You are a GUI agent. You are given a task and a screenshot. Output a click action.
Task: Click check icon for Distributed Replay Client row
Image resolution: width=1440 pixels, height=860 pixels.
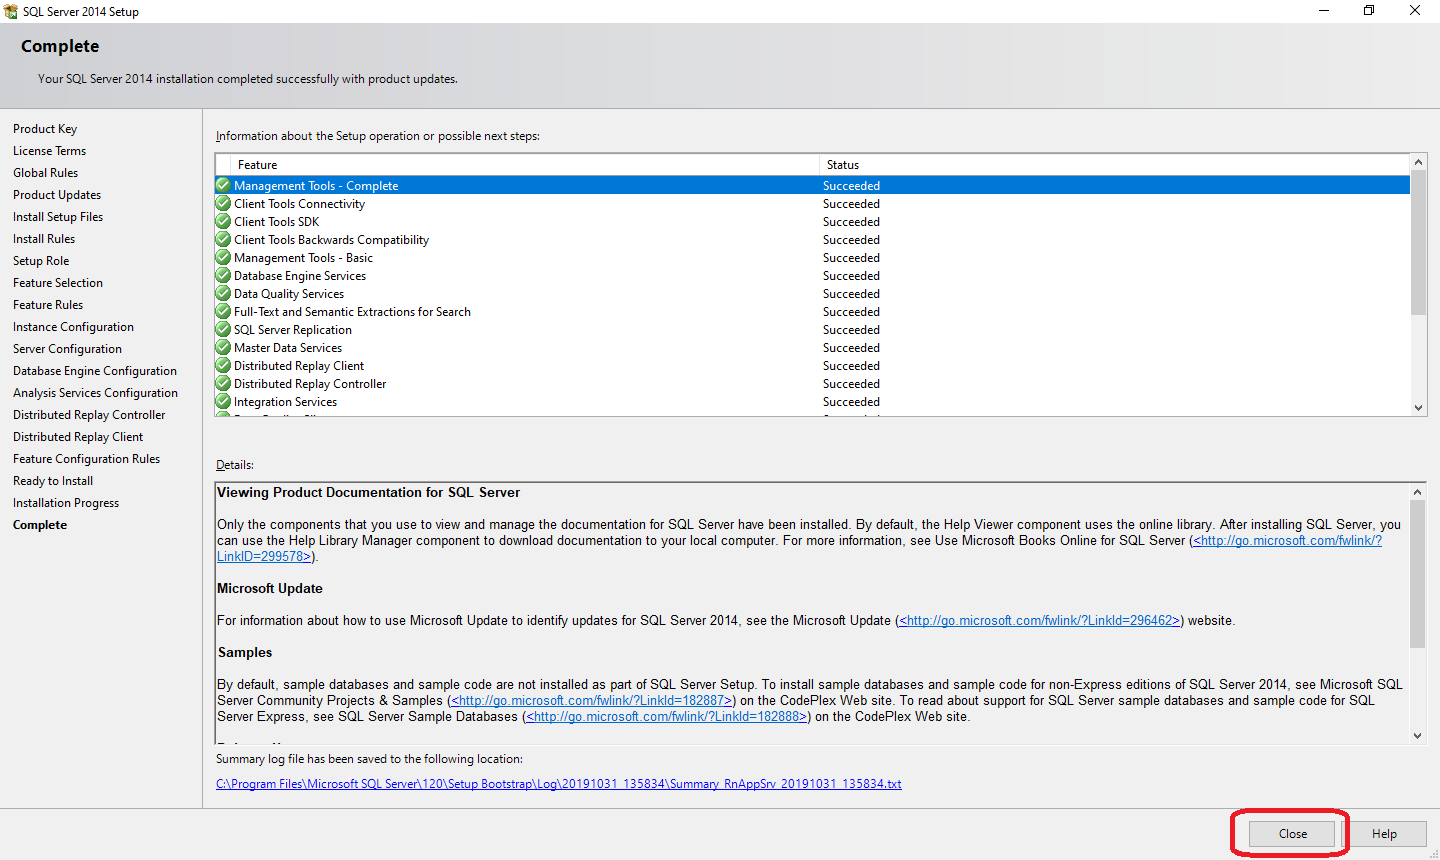[223, 365]
